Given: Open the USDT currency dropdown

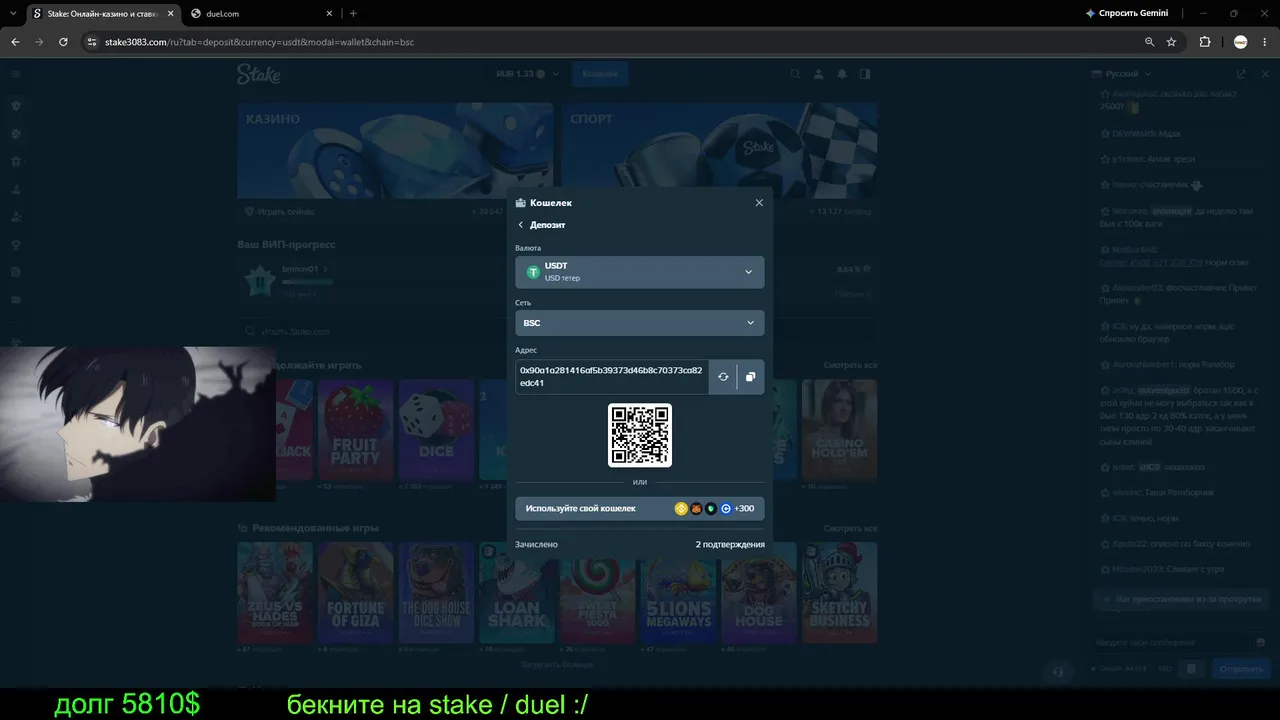Looking at the screenshot, I should point(640,272).
